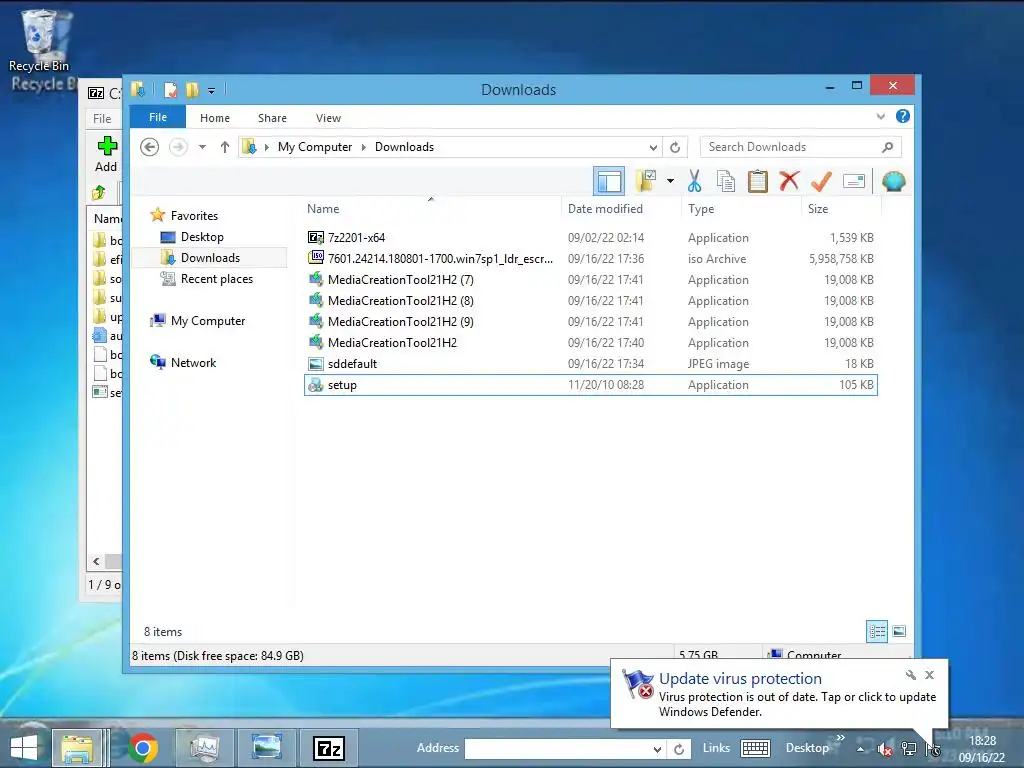
Task: Click the muted volume tray icon
Action: click(x=885, y=750)
